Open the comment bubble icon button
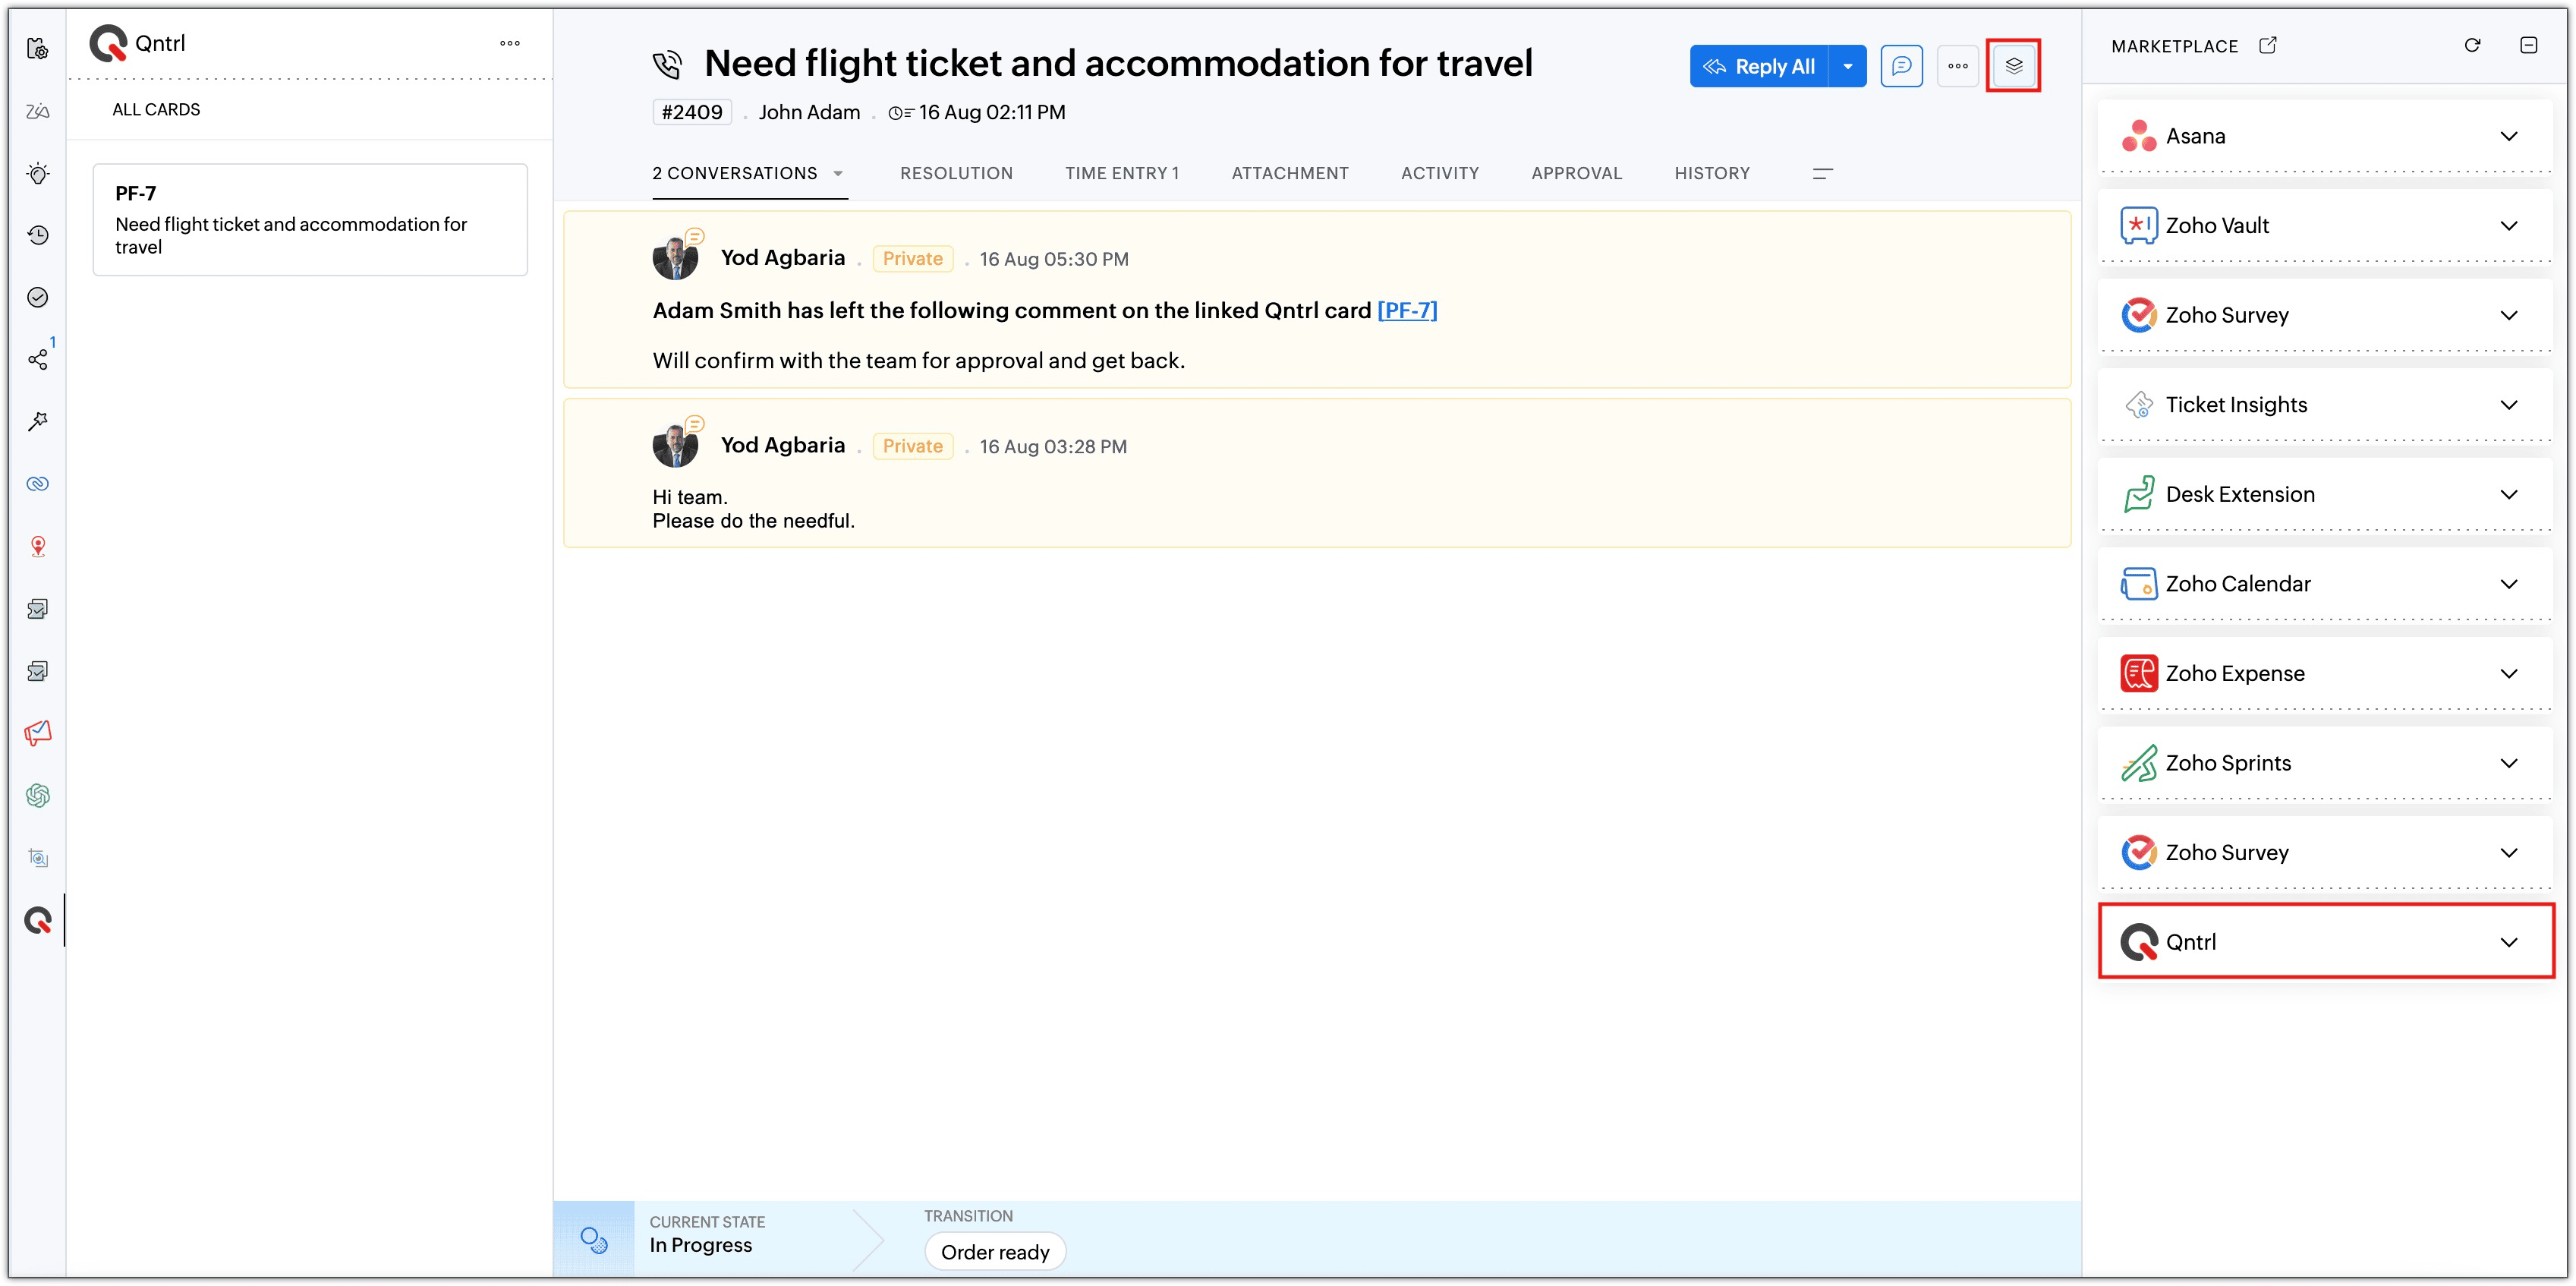Image resolution: width=2576 pixels, height=1286 pixels. [x=1901, y=66]
